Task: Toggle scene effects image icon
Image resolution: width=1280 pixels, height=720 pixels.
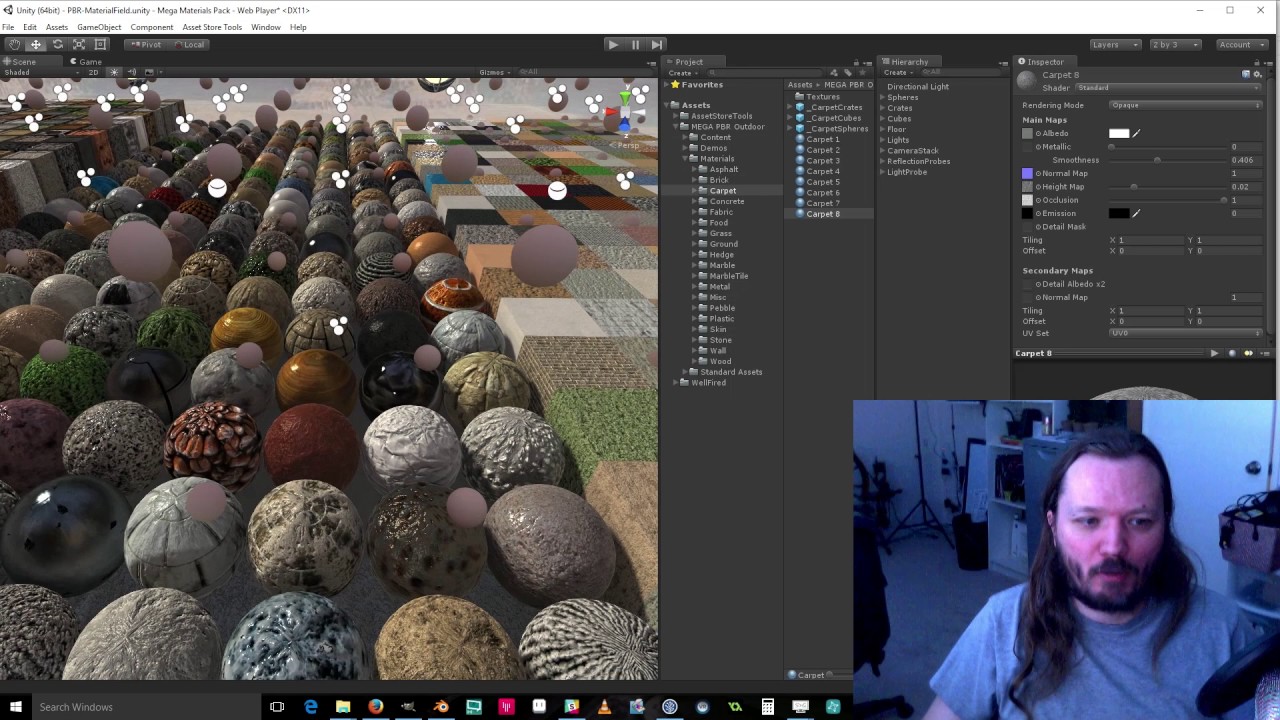Action: point(149,72)
